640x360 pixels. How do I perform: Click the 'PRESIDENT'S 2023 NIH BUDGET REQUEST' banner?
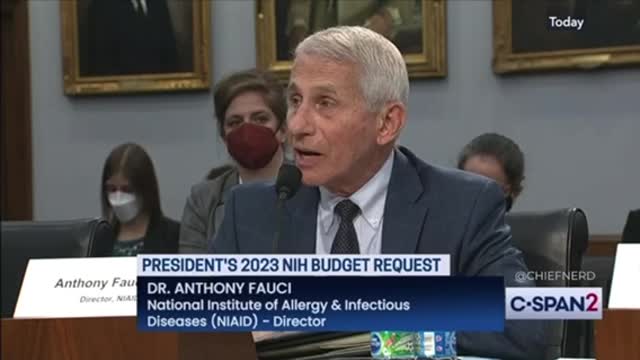pyautogui.click(x=293, y=265)
